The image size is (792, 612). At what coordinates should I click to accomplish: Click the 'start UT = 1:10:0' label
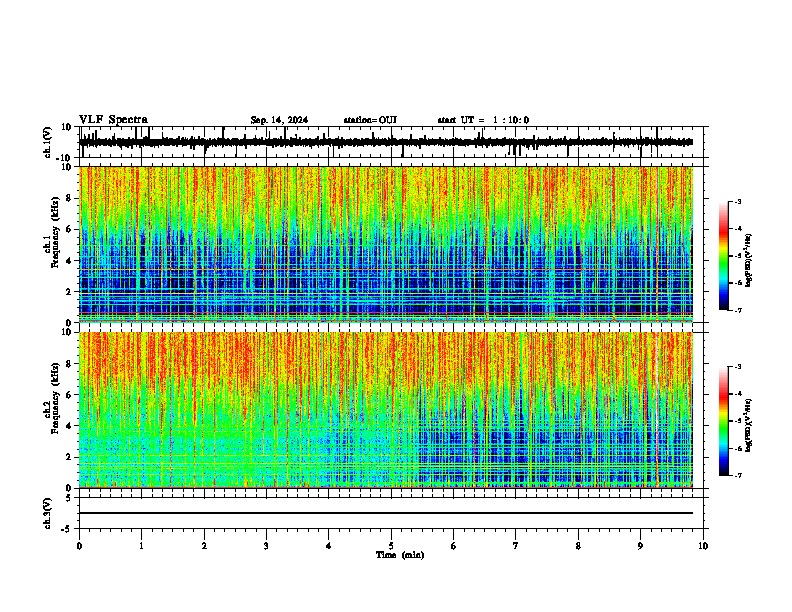(x=483, y=120)
